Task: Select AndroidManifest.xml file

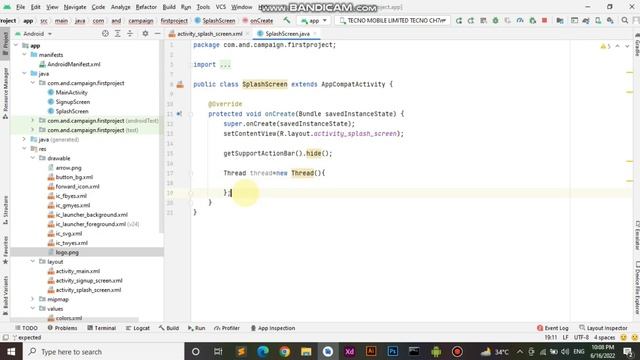Action: click(x=73, y=64)
